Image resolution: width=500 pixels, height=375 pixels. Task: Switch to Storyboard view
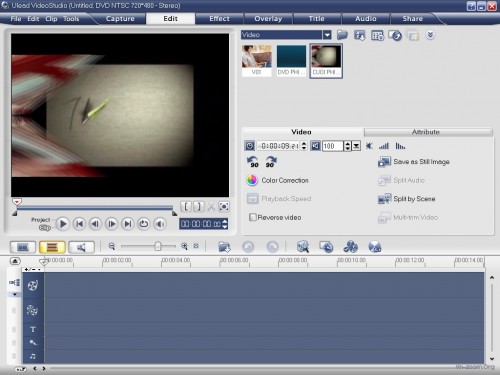click(23, 247)
